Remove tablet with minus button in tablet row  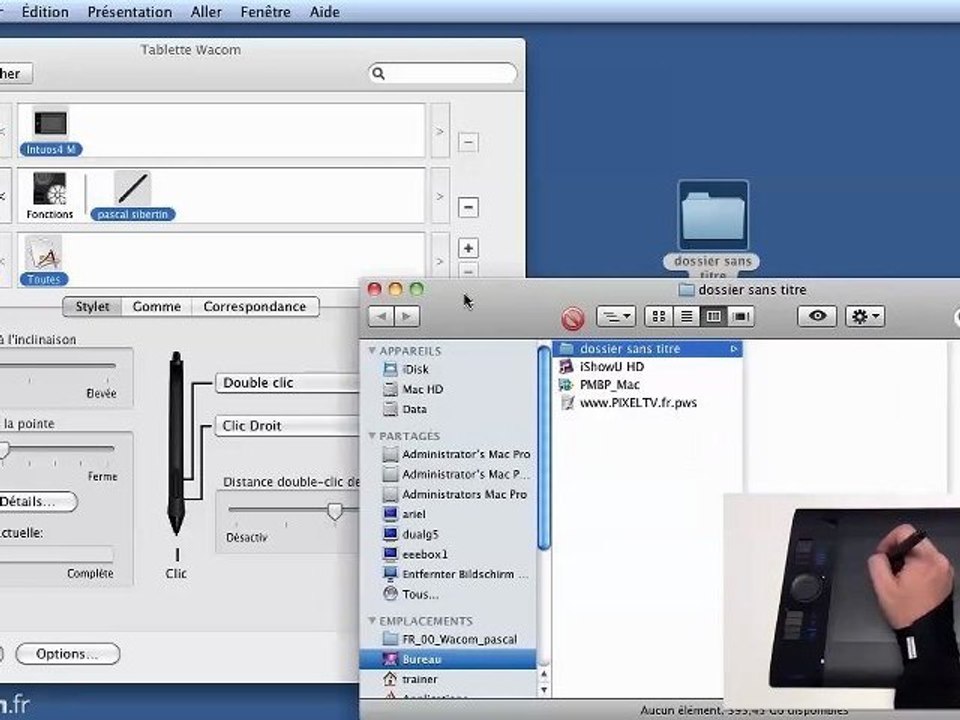pyautogui.click(x=468, y=142)
